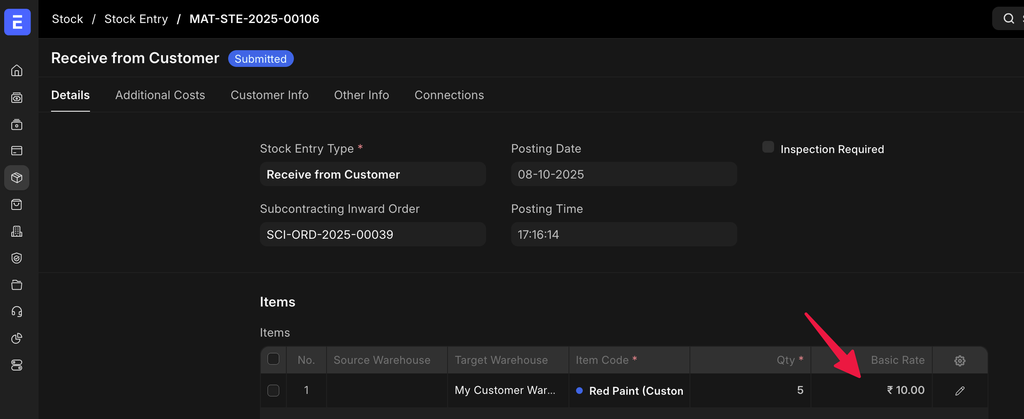Select the checkbox for item row 1

point(274,391)
